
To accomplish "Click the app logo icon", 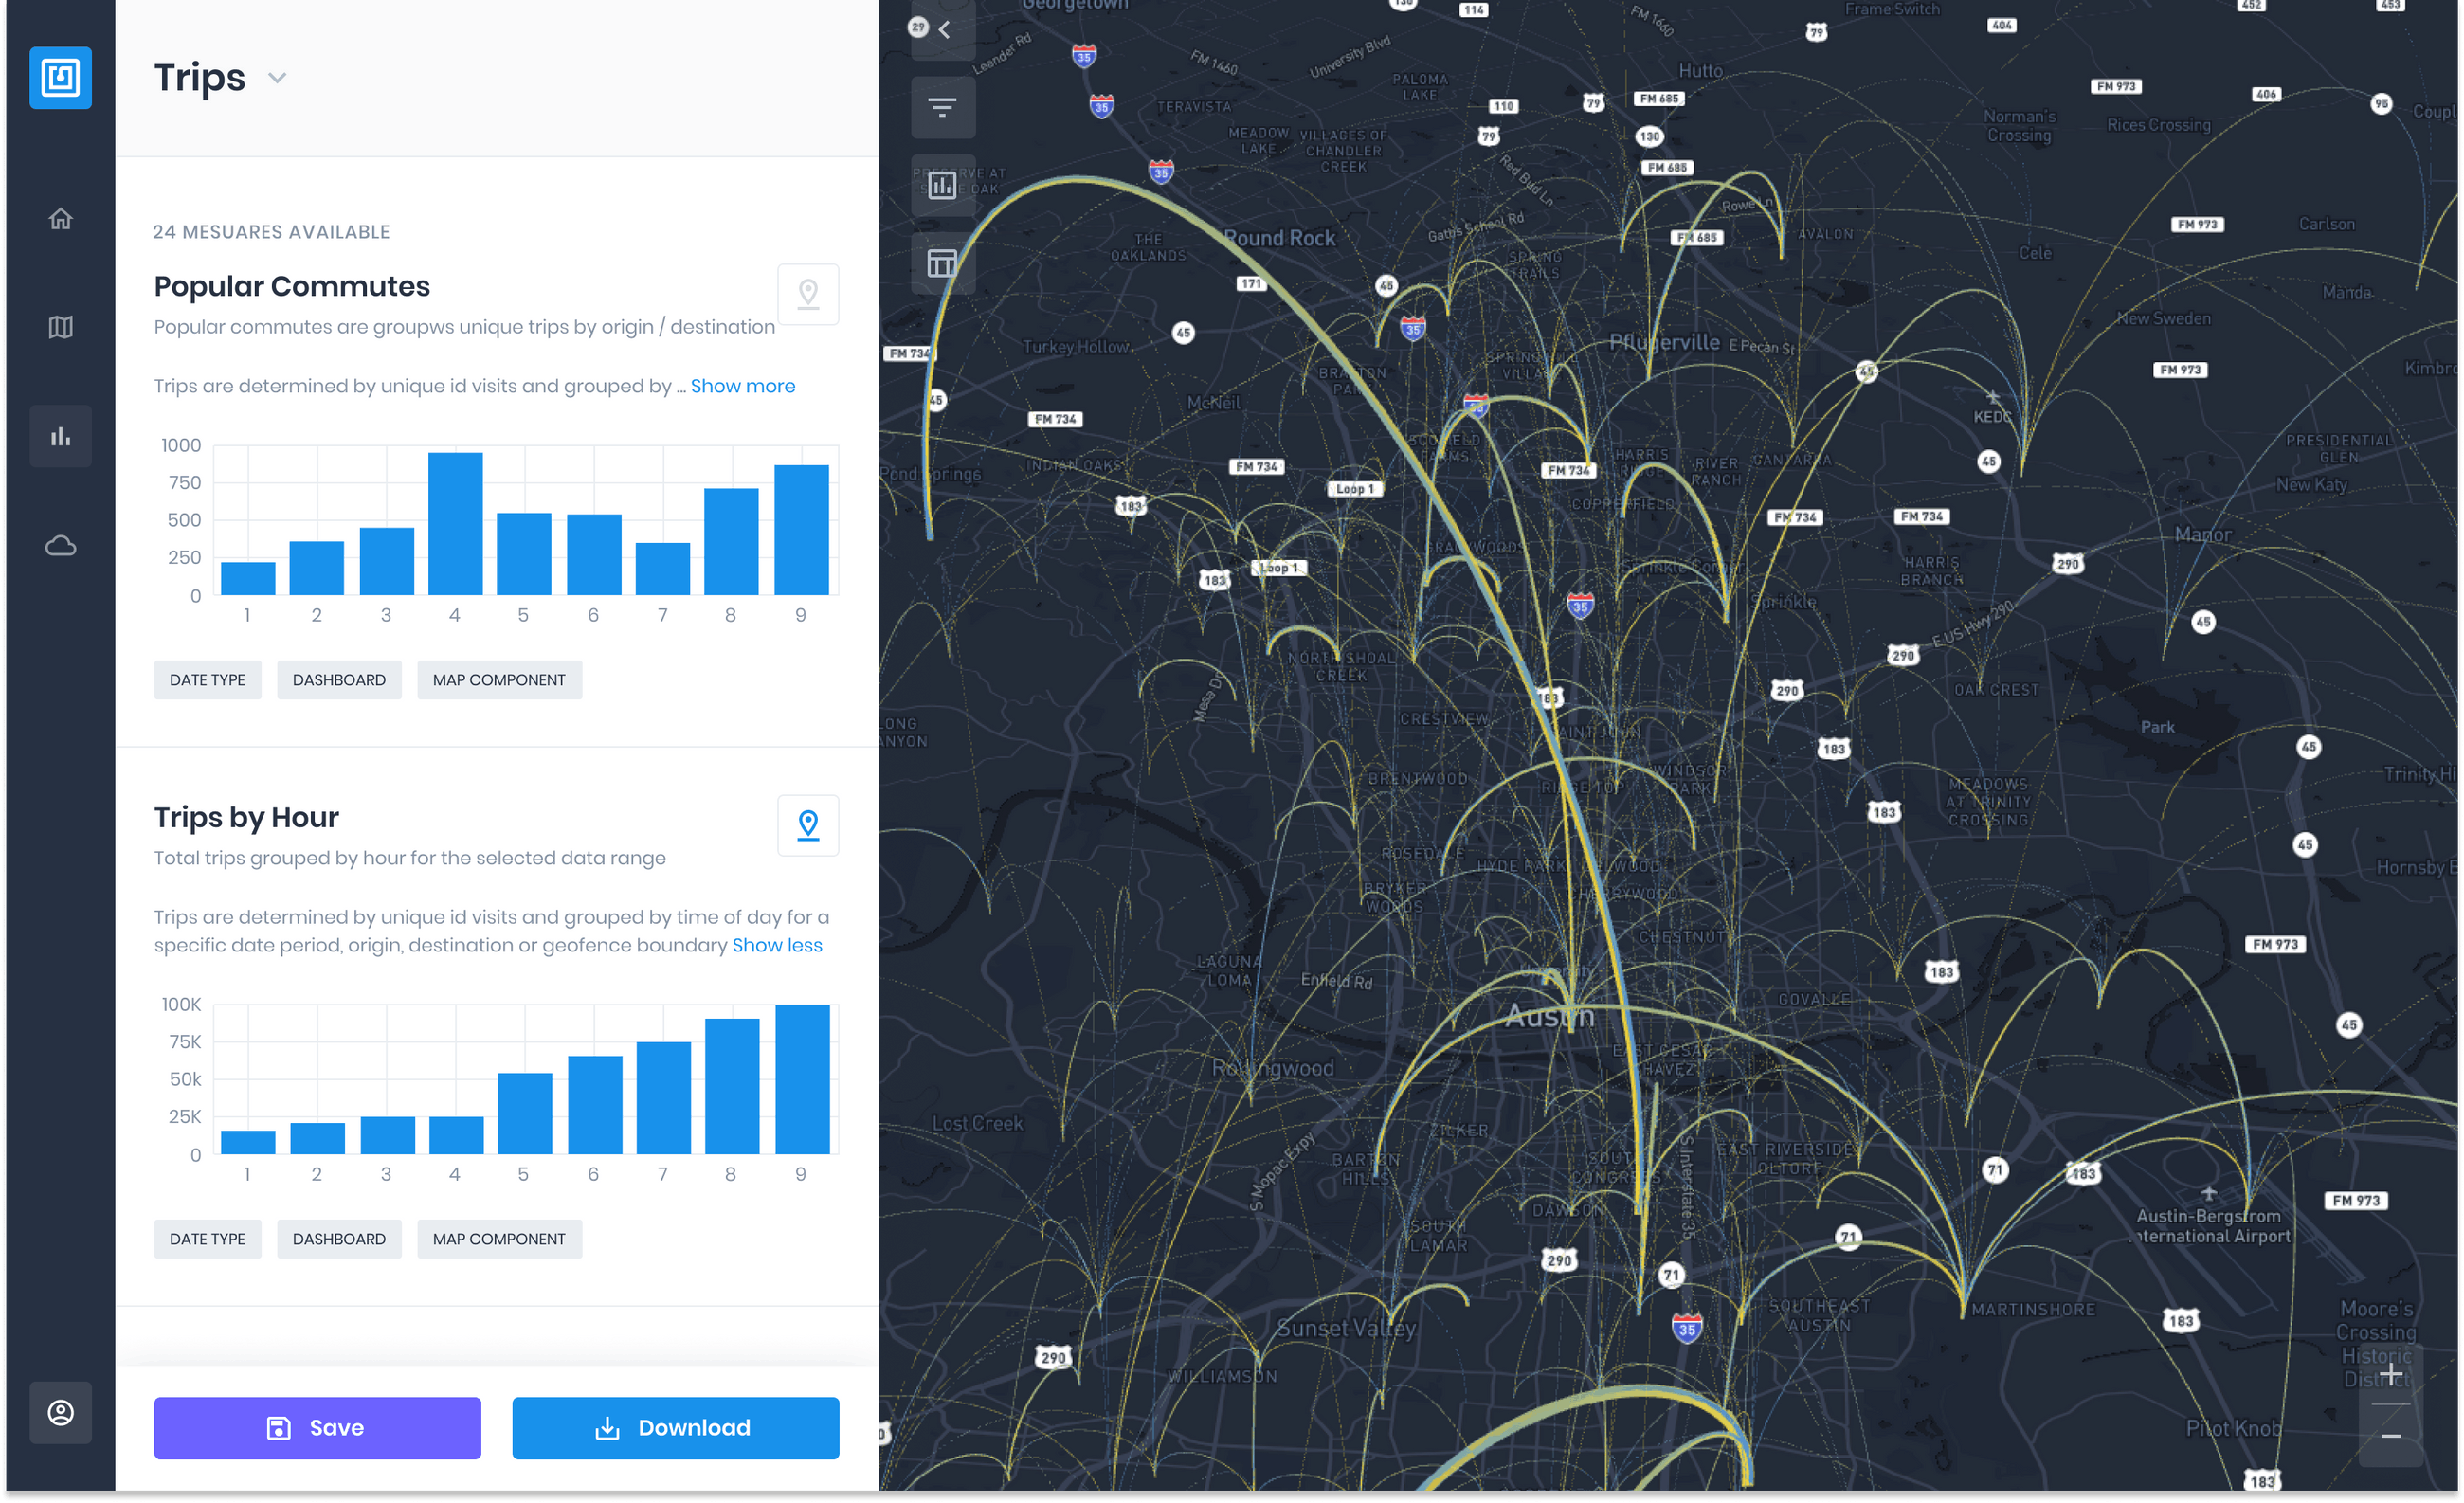I will pos(60,77).
